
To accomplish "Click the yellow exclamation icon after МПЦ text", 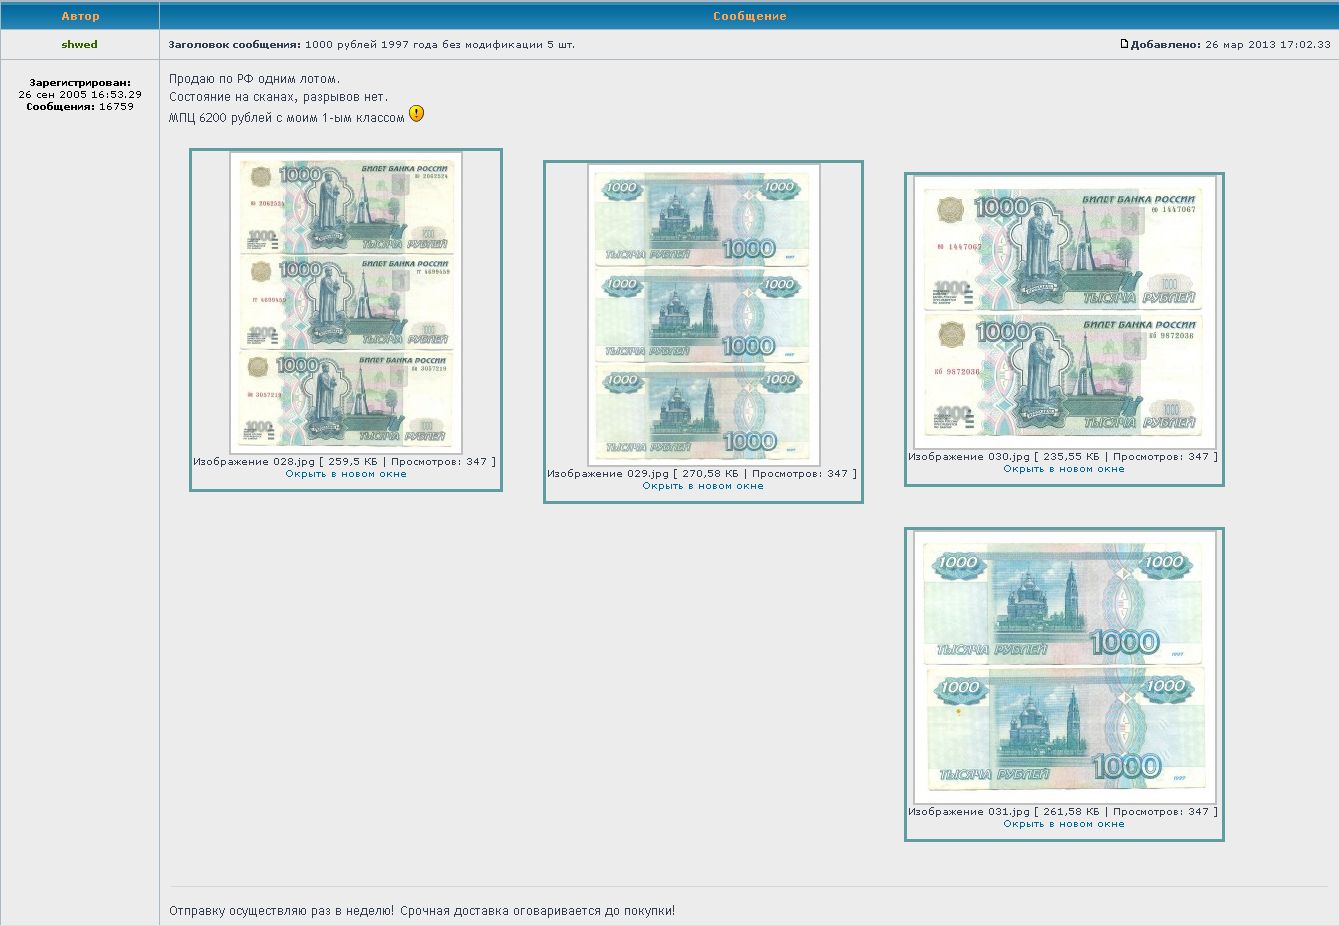I will (416, 114).
